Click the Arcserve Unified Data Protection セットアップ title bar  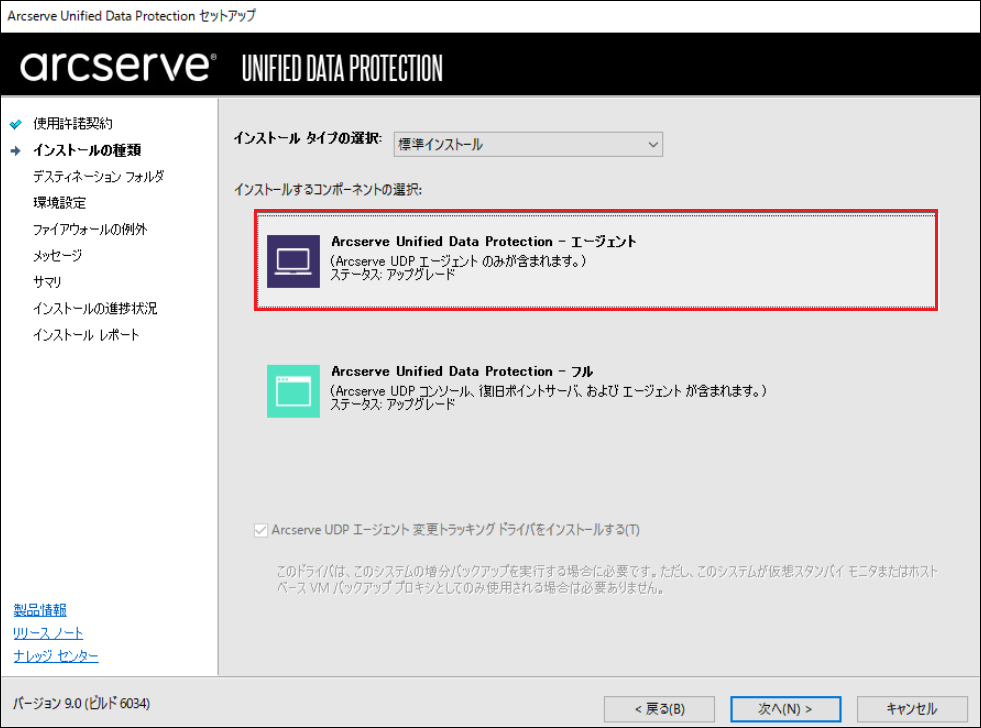[x=131, y=16]
